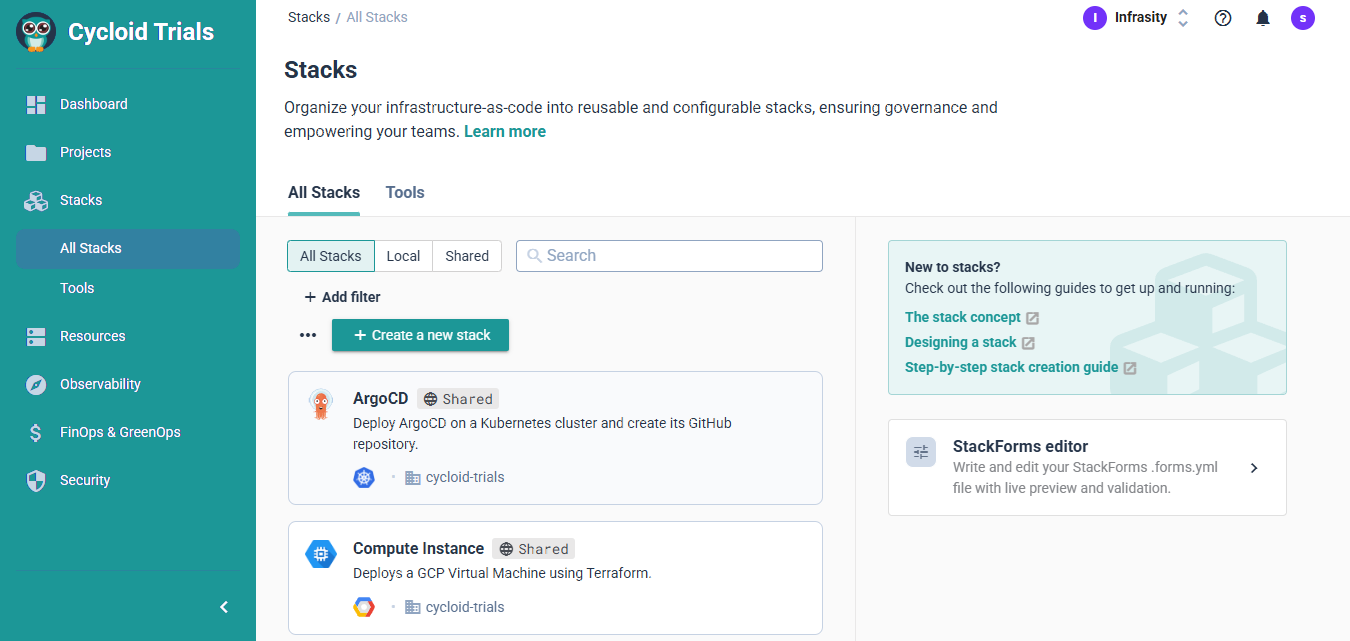
Task: Click the Stacks cubes icon
Action: point(36,200)
